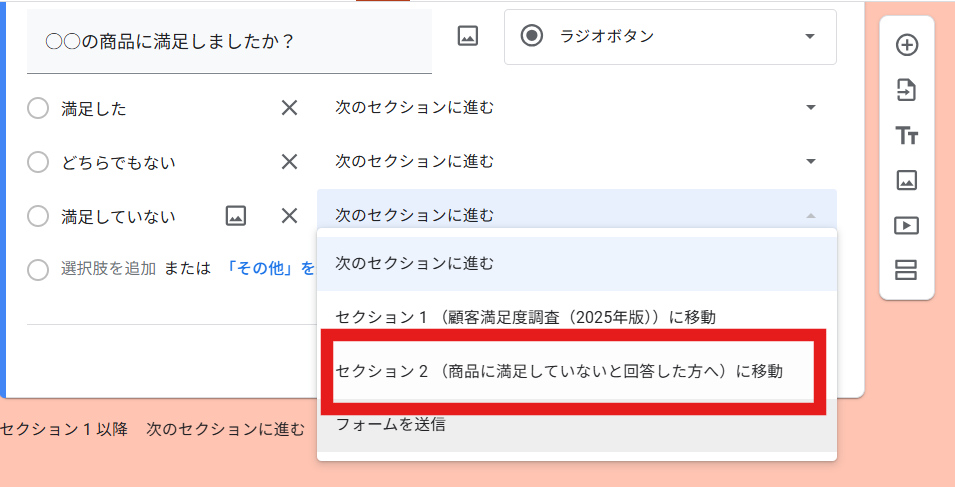Add an image from the side toolbar

point(907,180)
